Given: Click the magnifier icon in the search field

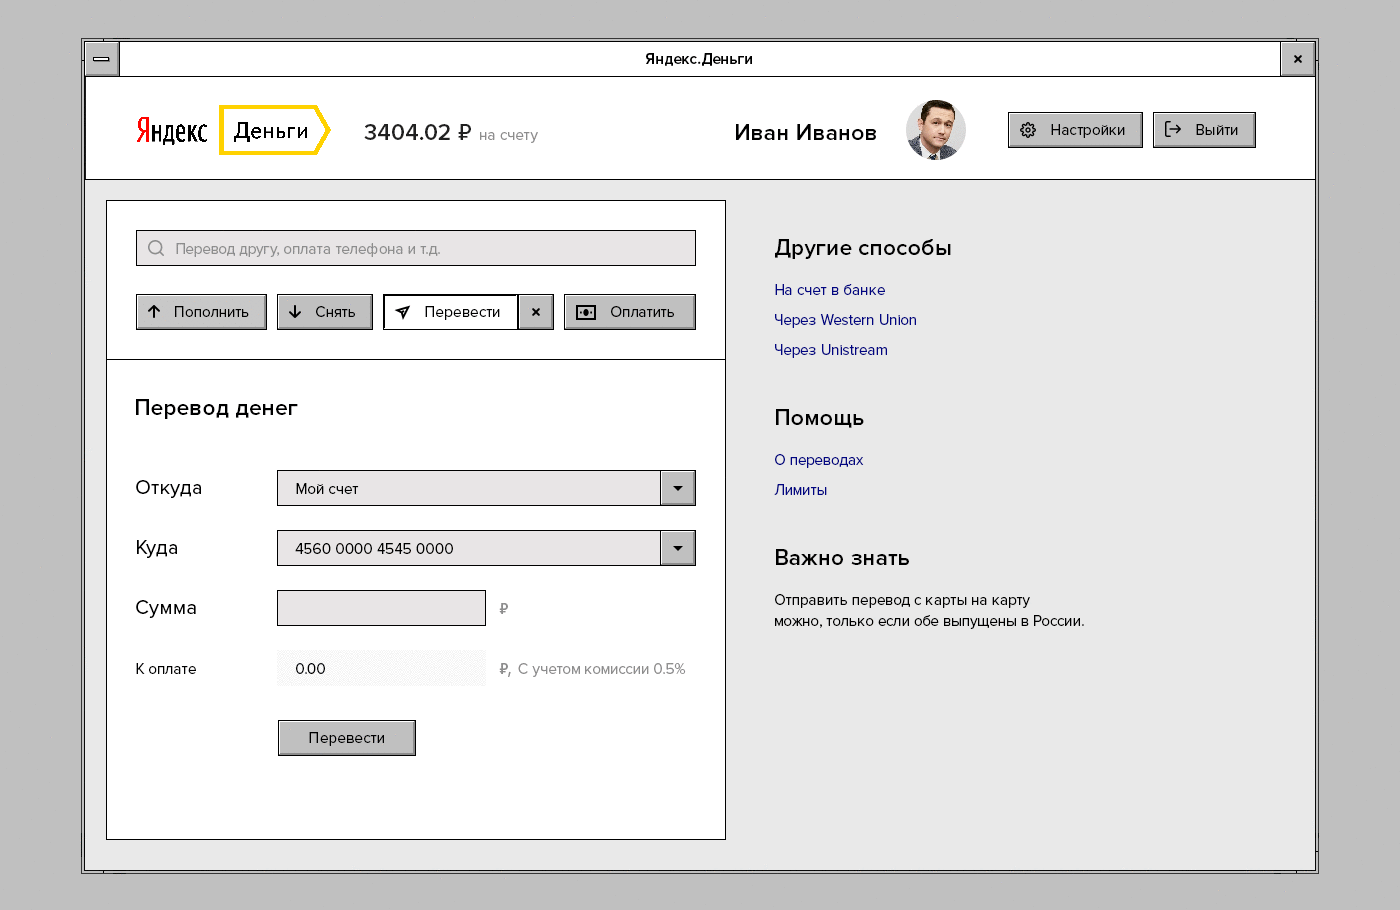Looking at the screenshot, I should pos(156,248).
